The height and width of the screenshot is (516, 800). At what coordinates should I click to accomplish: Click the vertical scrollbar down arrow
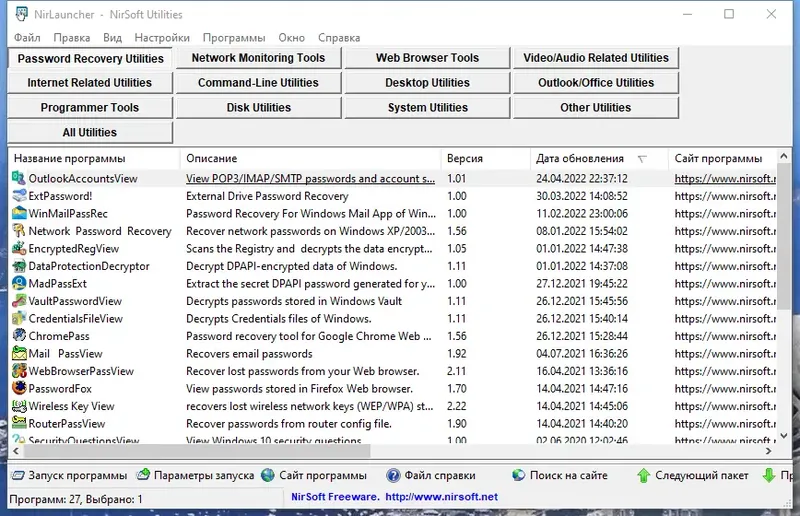tap(784, 436)
